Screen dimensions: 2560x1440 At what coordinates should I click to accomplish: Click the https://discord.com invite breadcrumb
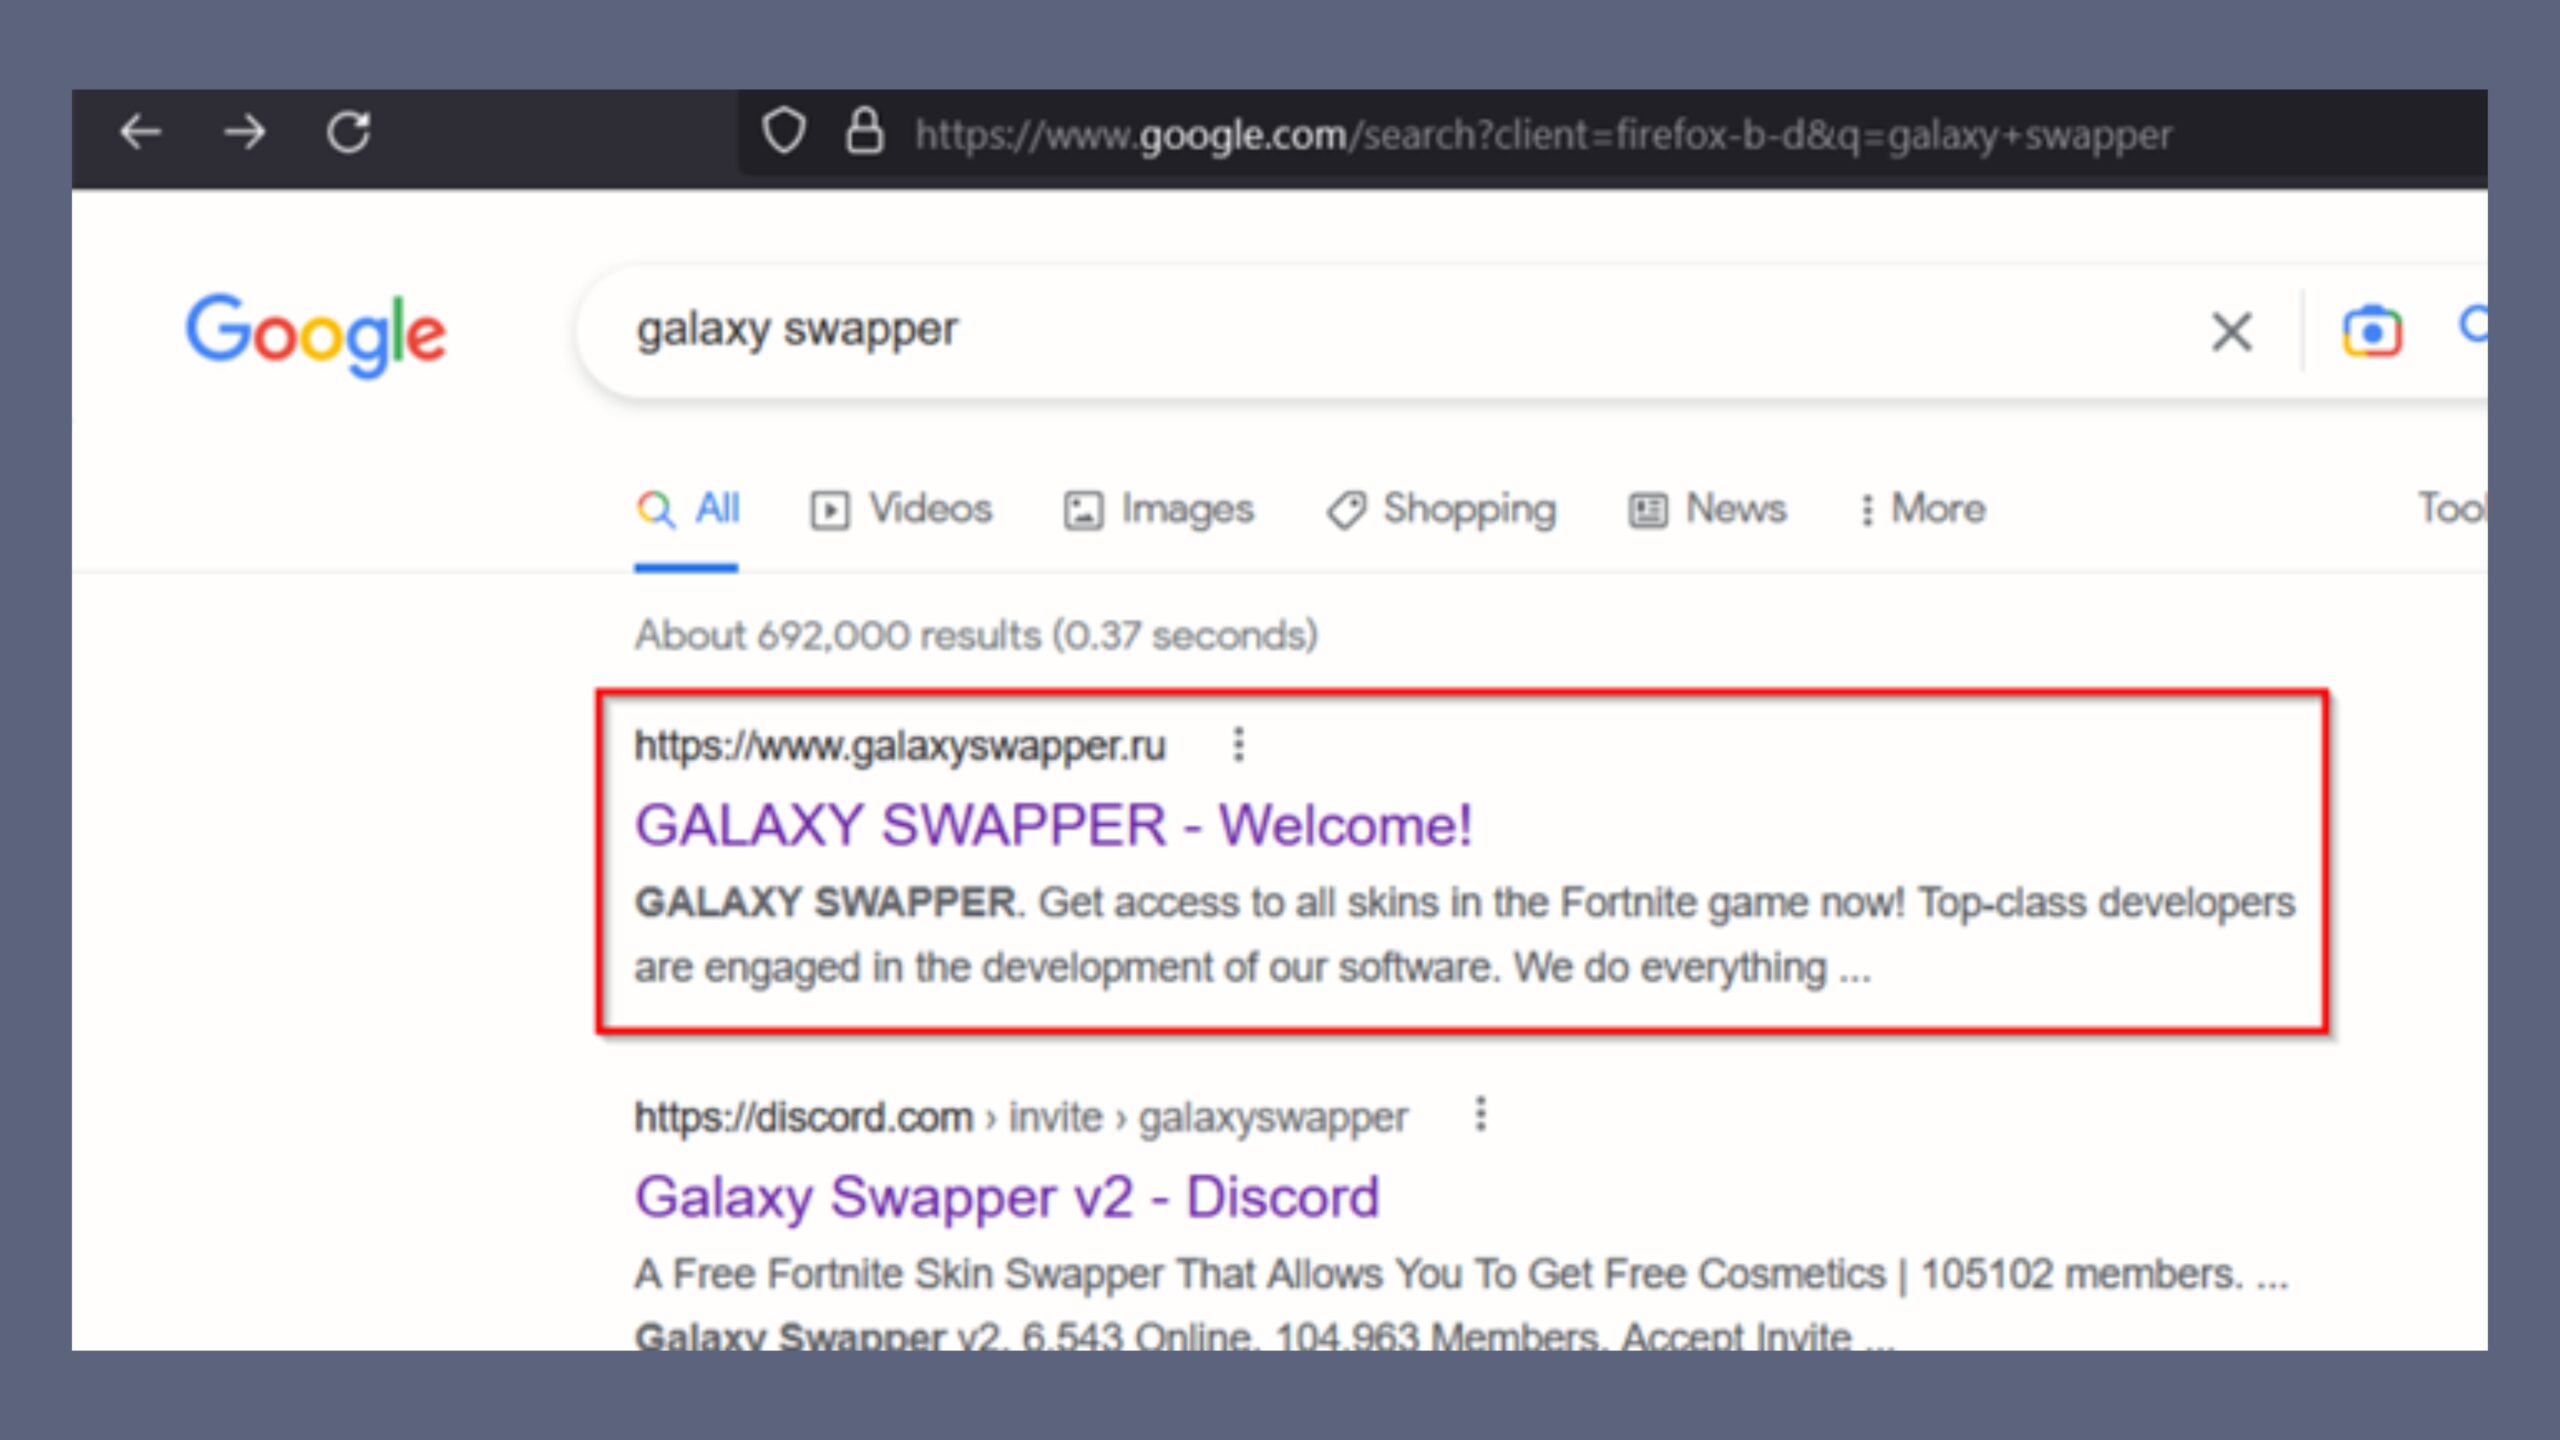click(x=1021, y=1117)
